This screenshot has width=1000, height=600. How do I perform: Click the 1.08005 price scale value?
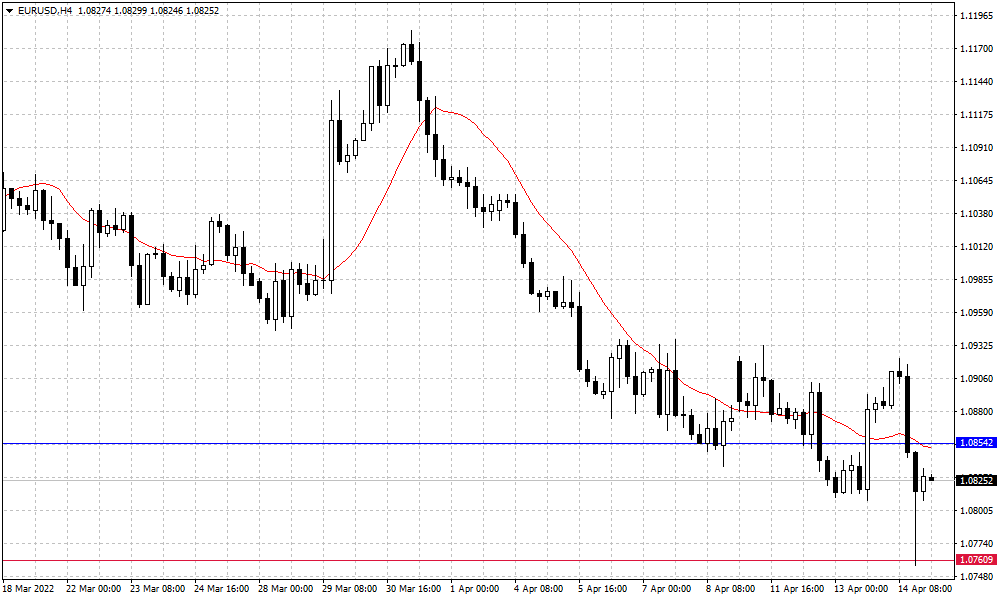point(976,511)
